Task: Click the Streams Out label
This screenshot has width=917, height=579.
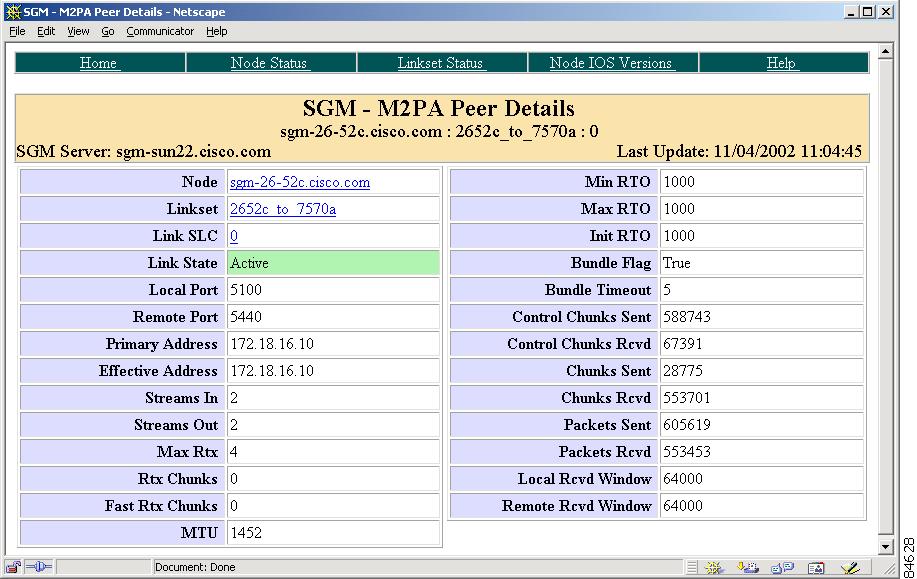Action: [176, 425]
